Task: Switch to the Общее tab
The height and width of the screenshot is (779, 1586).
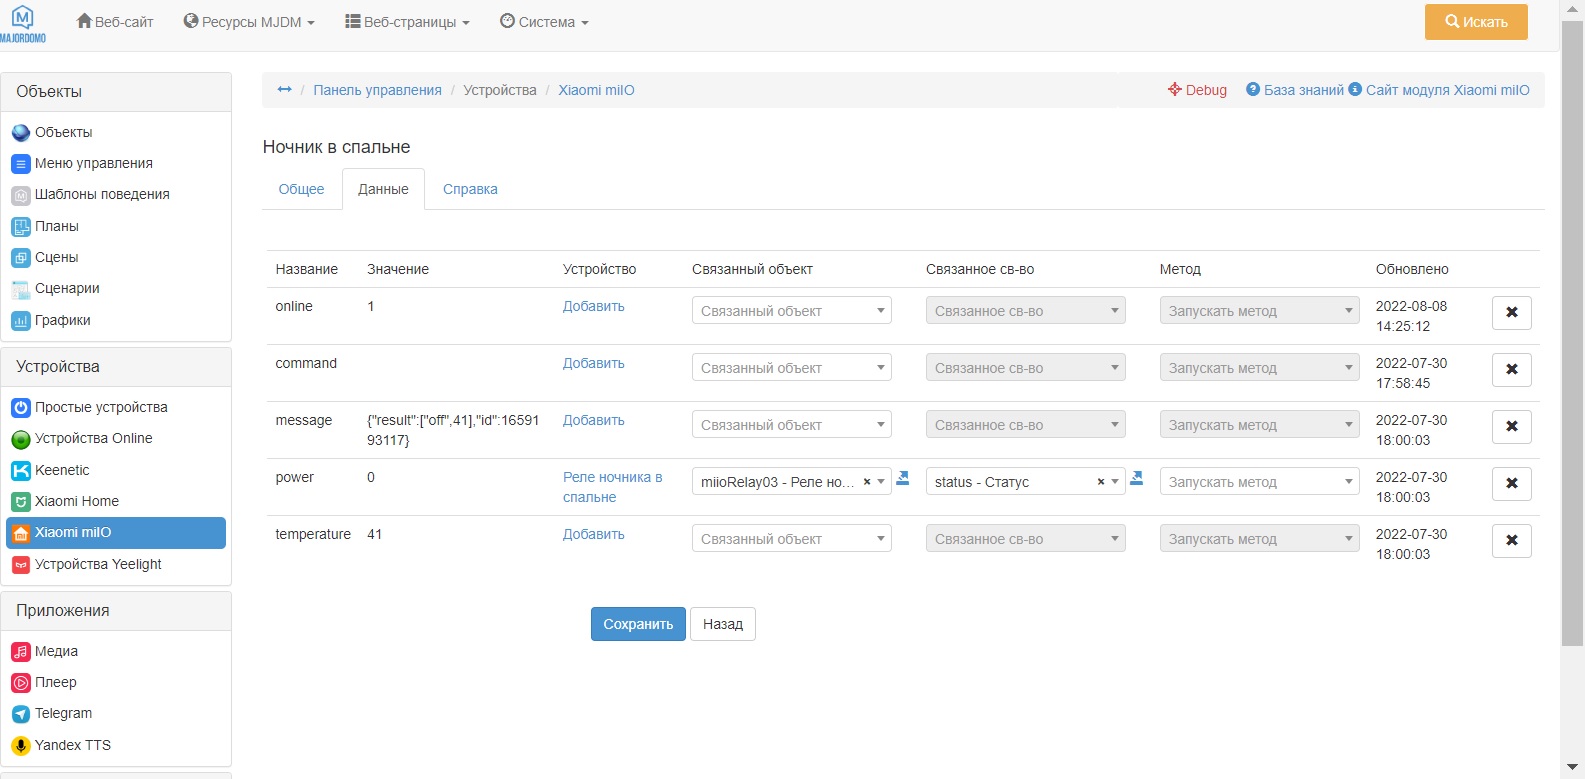Action: click(x=301, y=189)
